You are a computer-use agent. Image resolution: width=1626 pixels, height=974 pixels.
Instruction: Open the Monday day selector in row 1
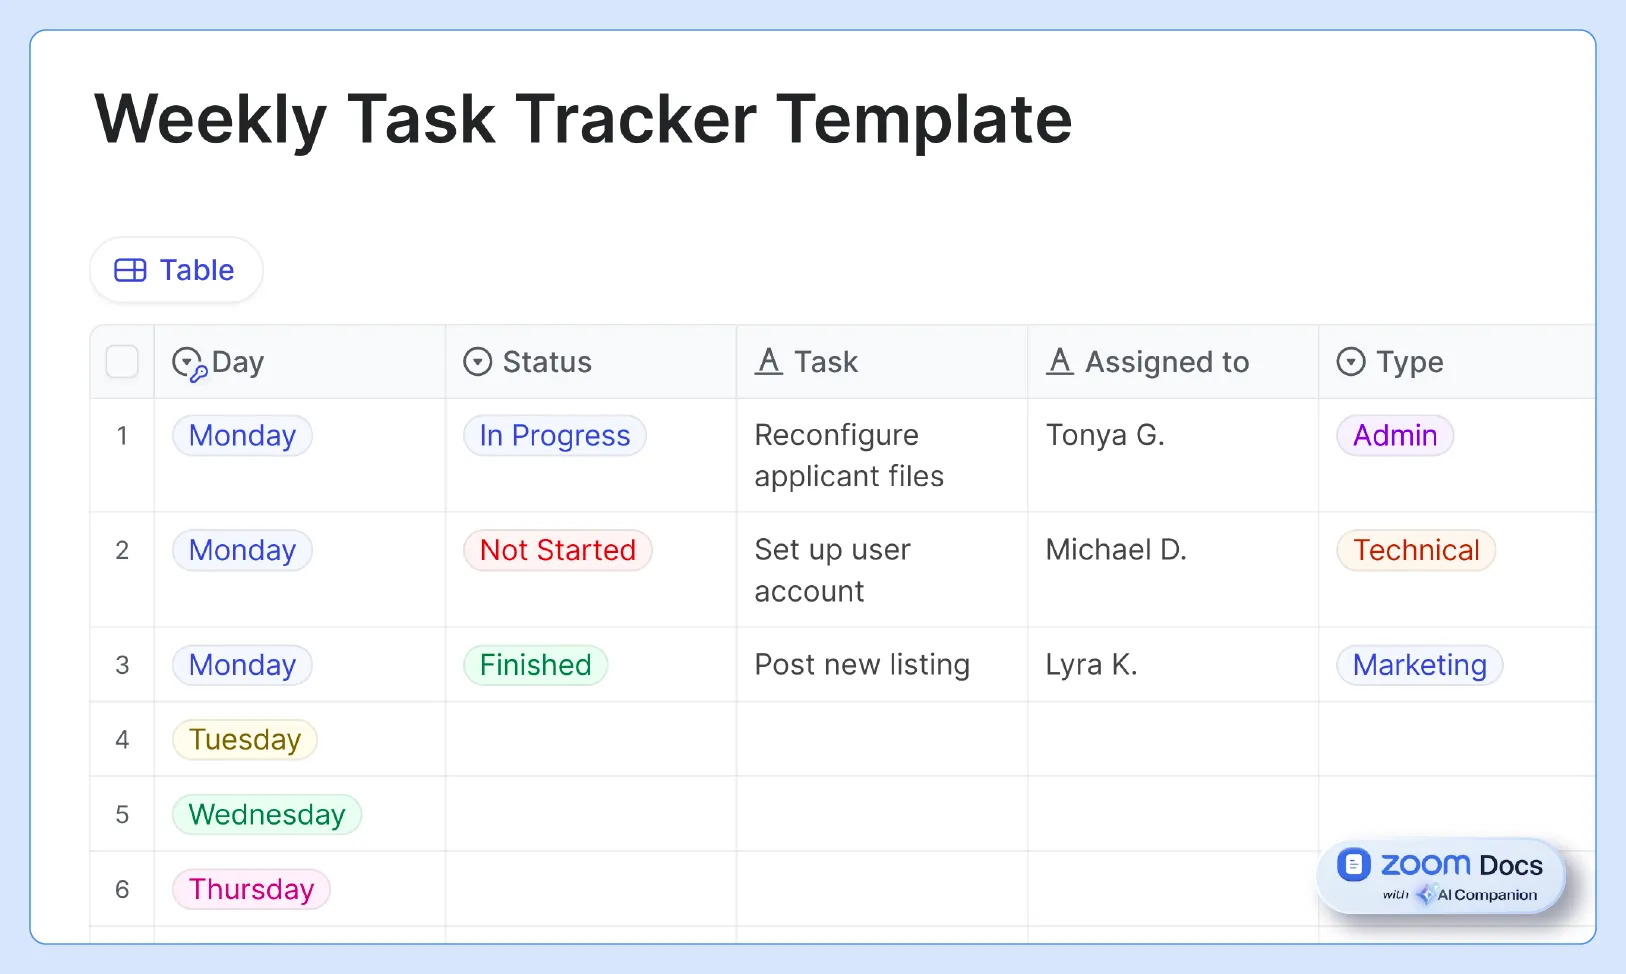pos(241,435)
